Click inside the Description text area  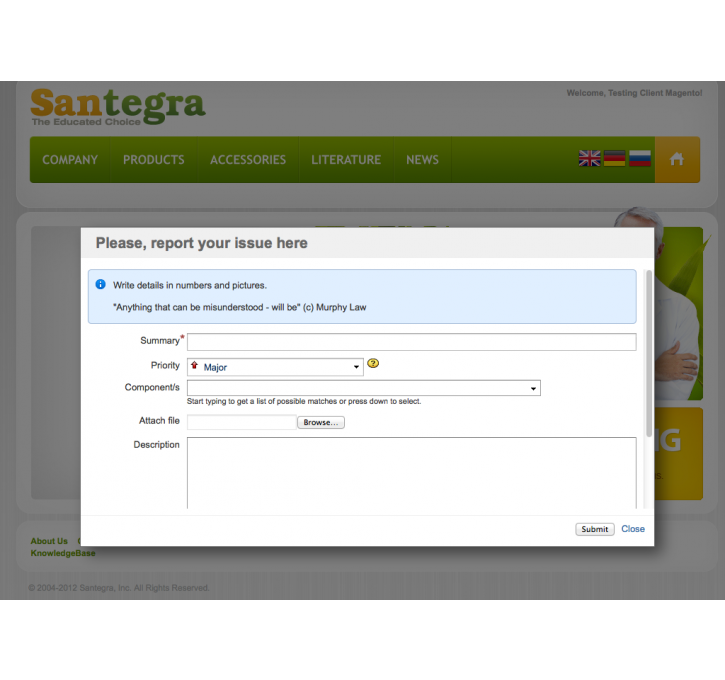pos(411,472)
